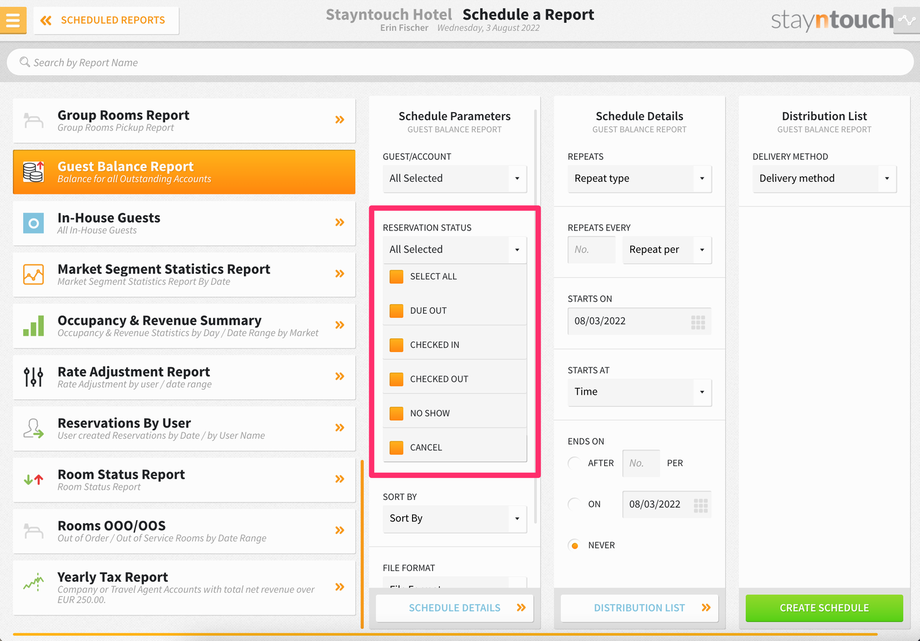Viewport: 920px width, 641px height.
Task: Click arrow chevrons on In-House Guests
Action: [340, 222]
